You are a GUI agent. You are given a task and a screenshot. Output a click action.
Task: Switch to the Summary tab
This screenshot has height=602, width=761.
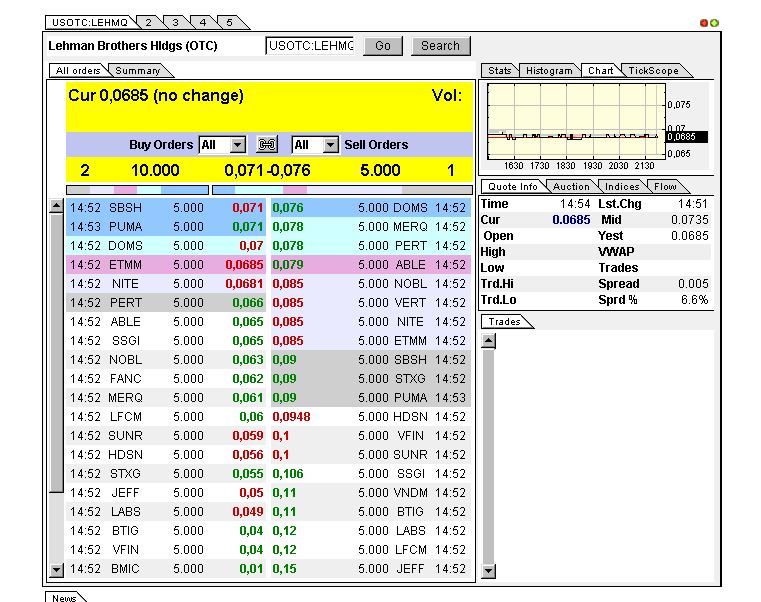pos(138,71)
